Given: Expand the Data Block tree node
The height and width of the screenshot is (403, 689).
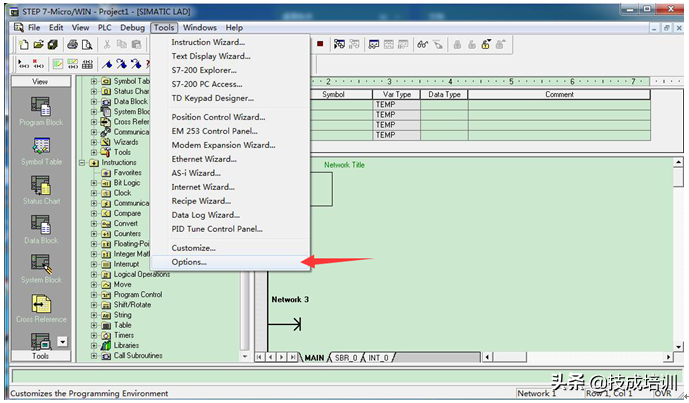Looking at the screenshot, I should (x=94, y=102).
